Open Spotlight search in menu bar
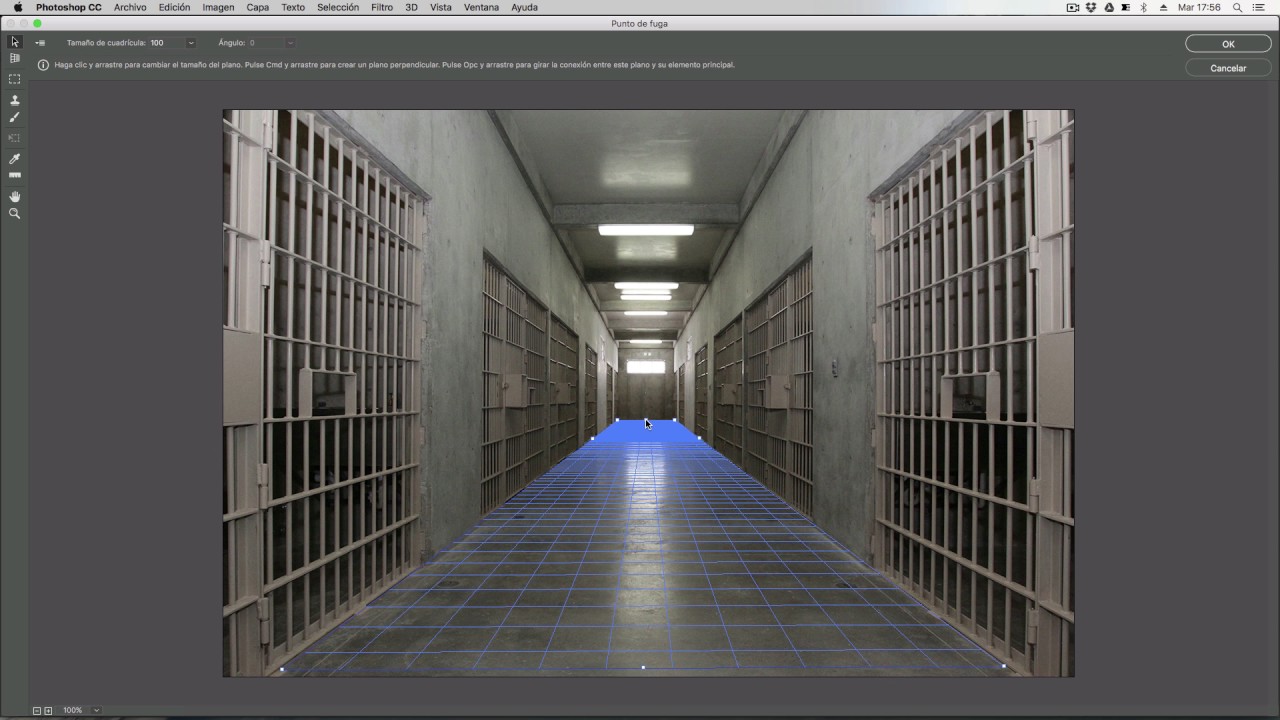The width and height of the screenshot is (1280, 720). (1237, 7)
